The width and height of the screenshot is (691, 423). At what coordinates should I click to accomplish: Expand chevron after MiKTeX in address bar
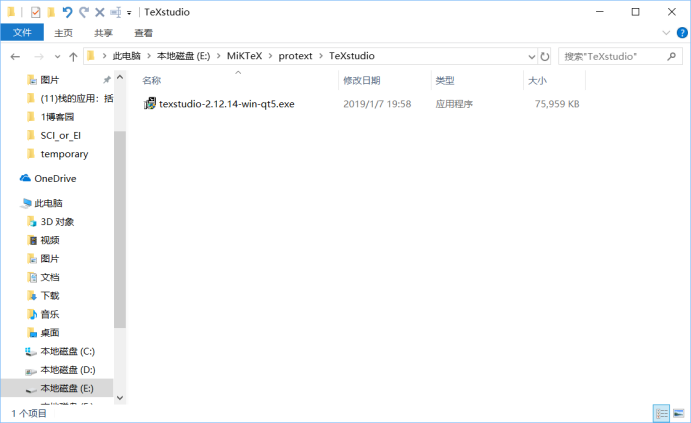pos(270,56)
